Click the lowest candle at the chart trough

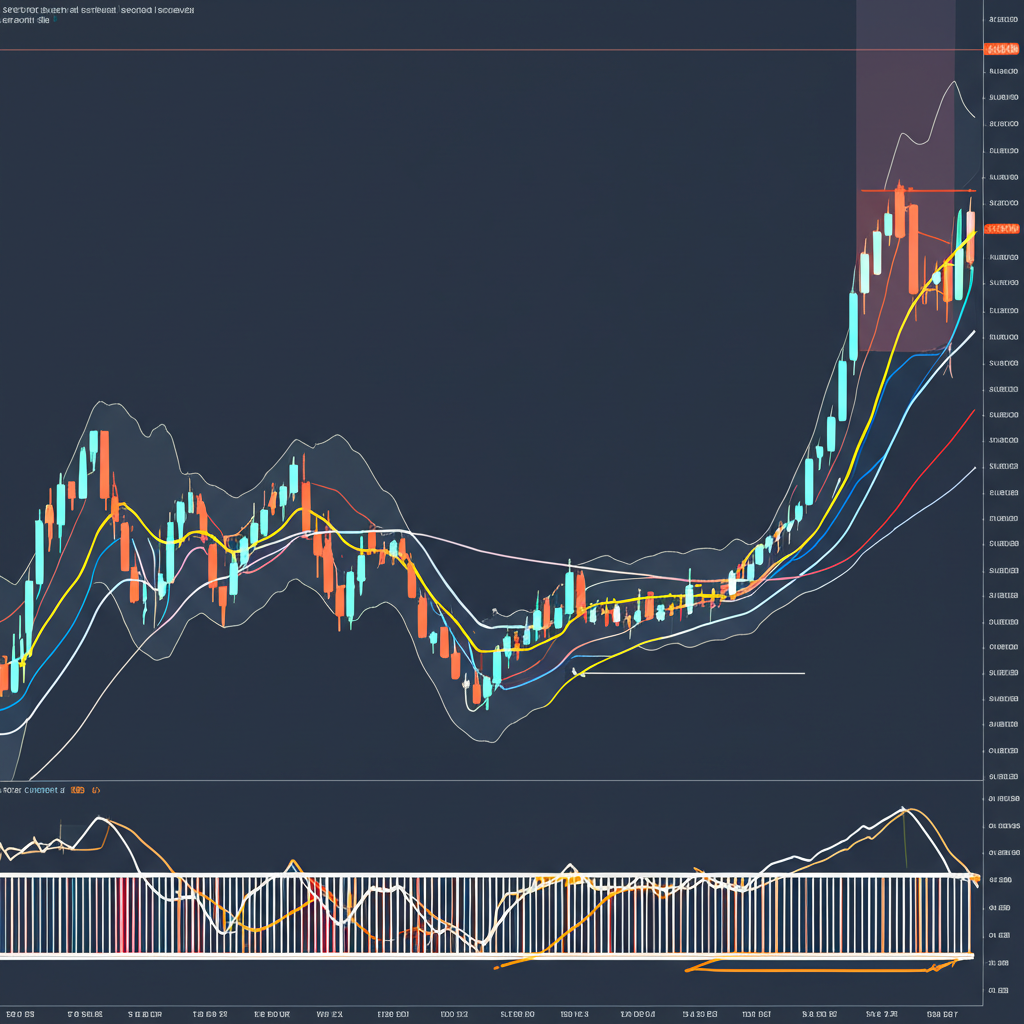pos(486,690)
